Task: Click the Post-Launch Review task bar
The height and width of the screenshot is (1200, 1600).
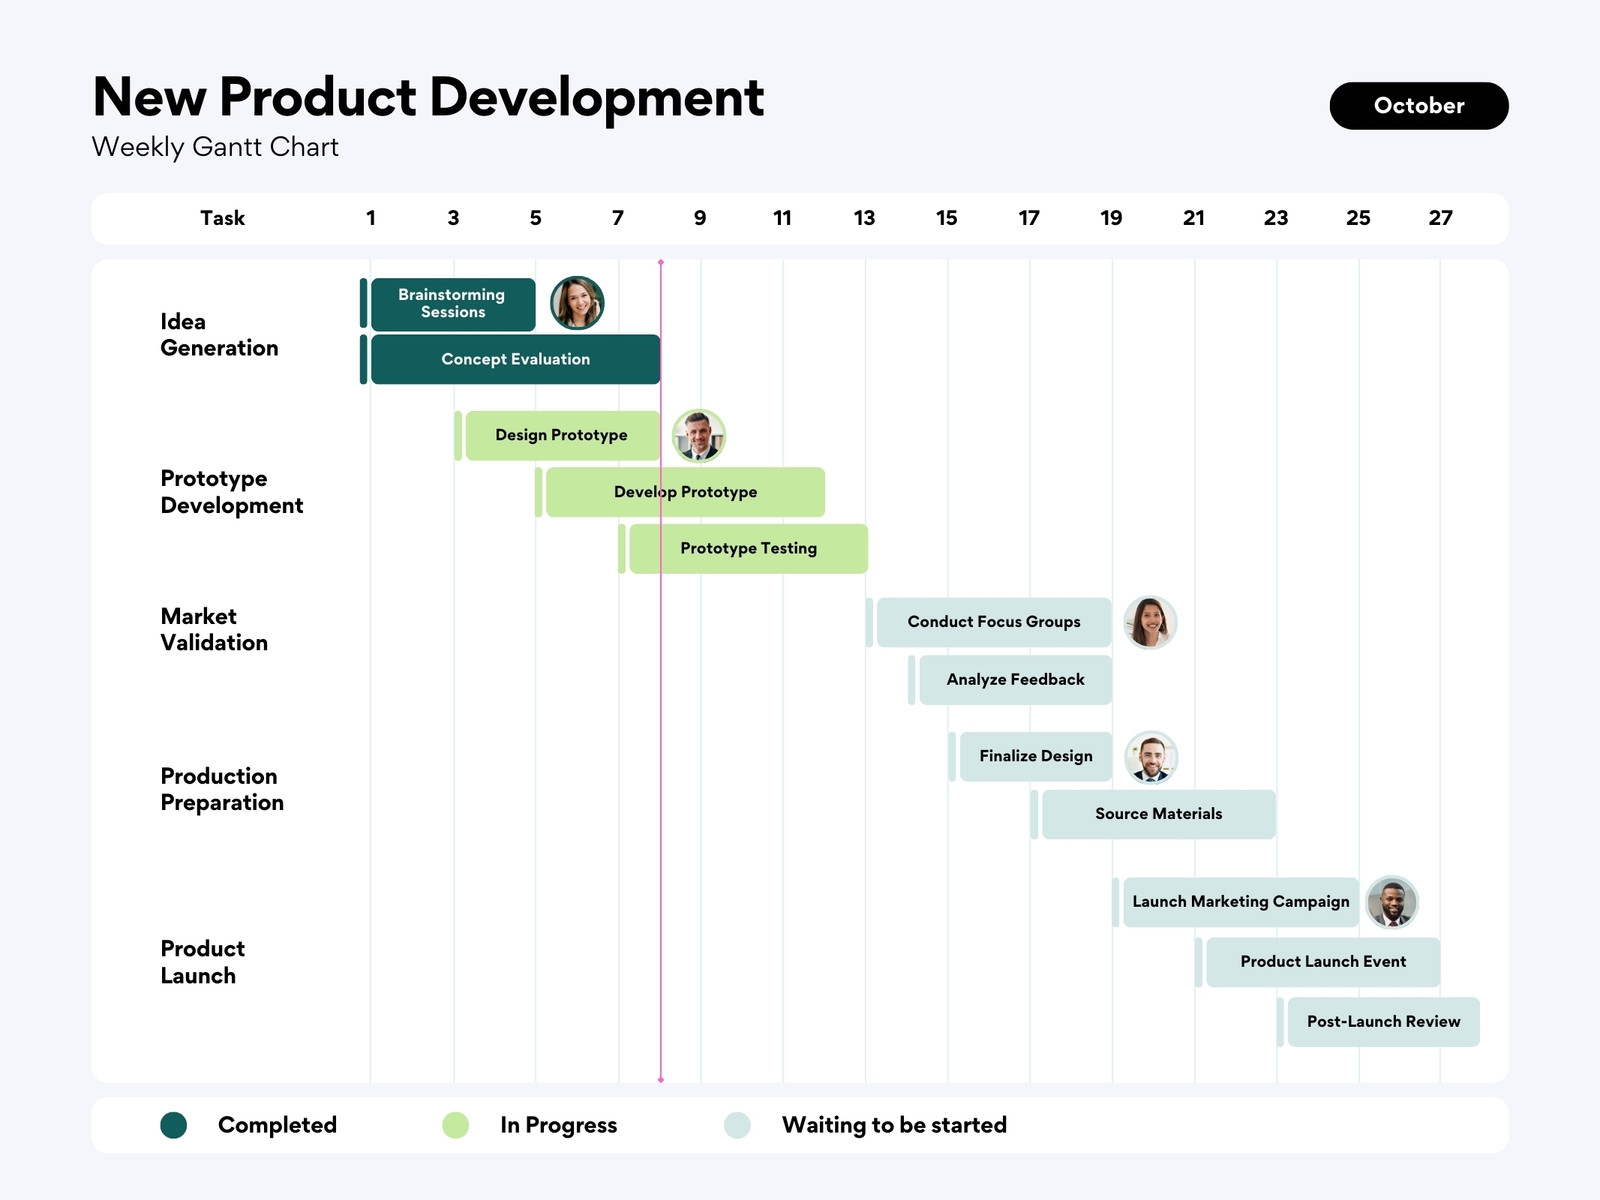Action: pyautogui.click(x=1383, y=1022)
